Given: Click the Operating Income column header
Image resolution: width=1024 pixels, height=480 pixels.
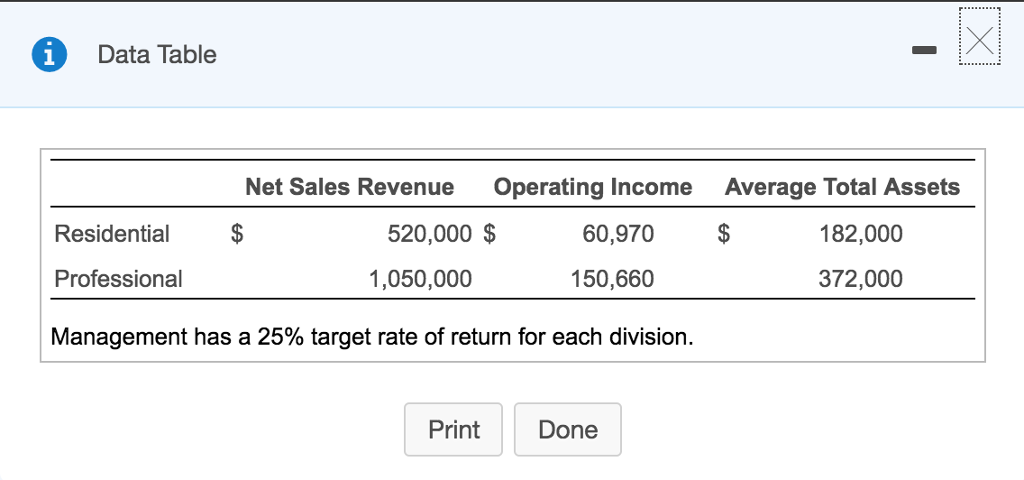Looking at the screenshot, I should (593, 187).
